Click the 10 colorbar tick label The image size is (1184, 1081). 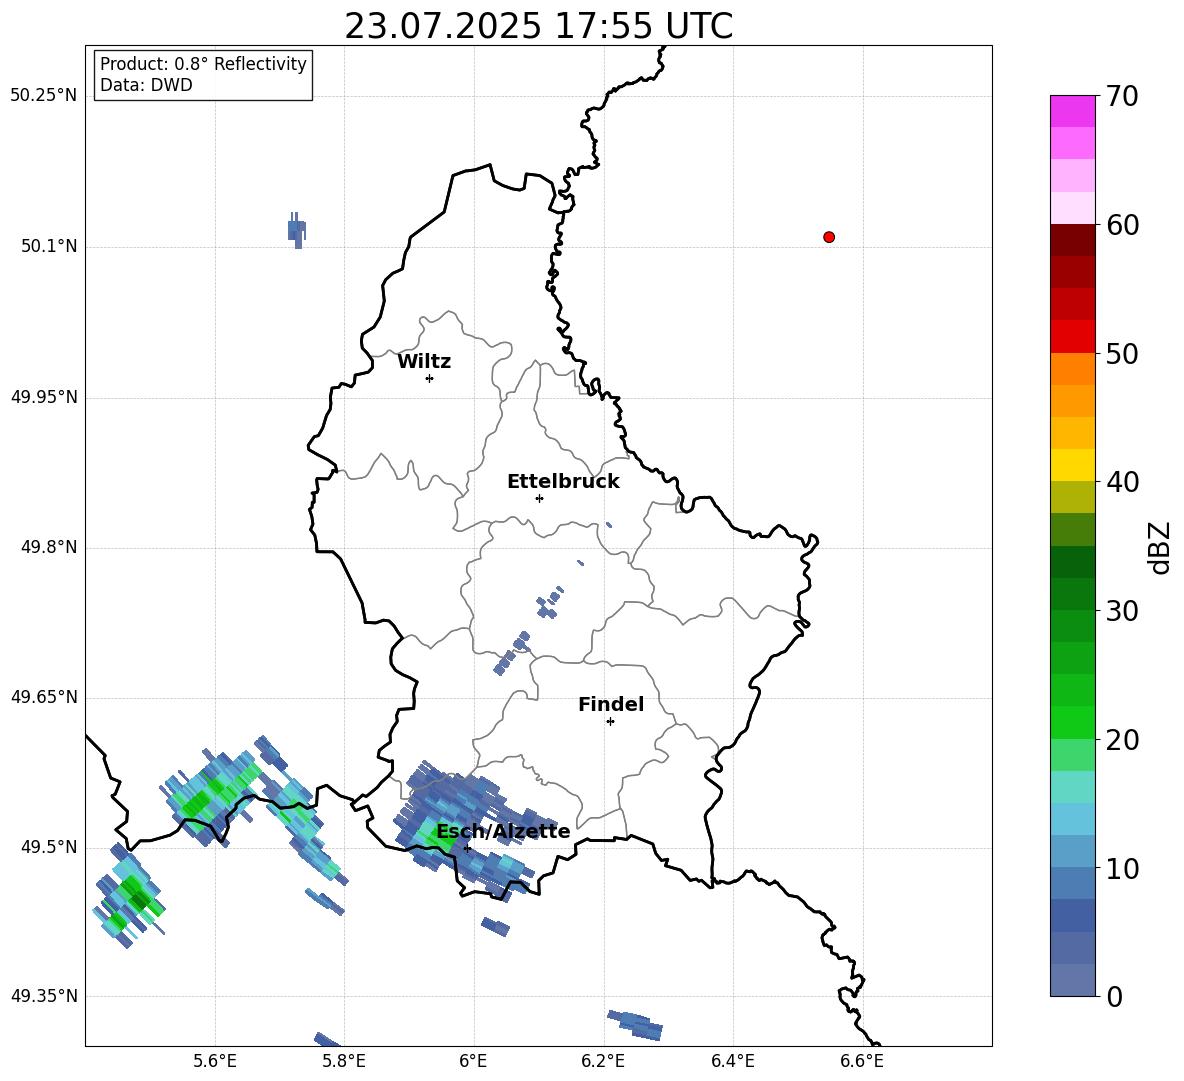coord(1122,868)
